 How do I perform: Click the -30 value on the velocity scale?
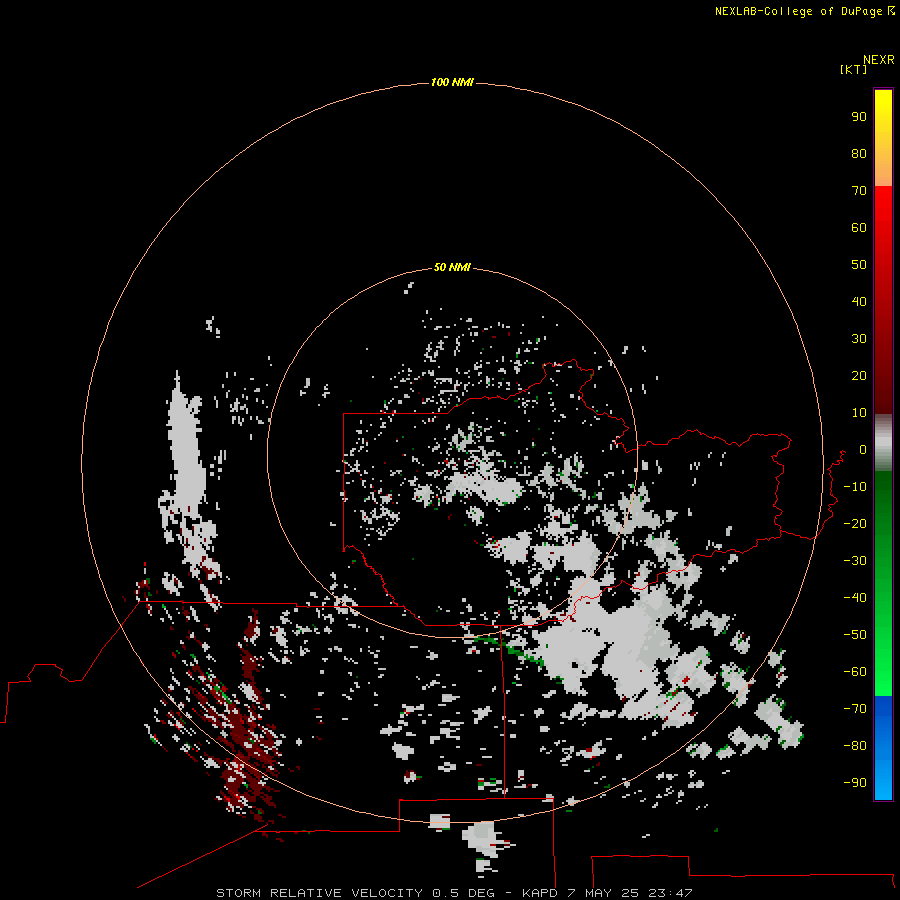pos(855,561)
